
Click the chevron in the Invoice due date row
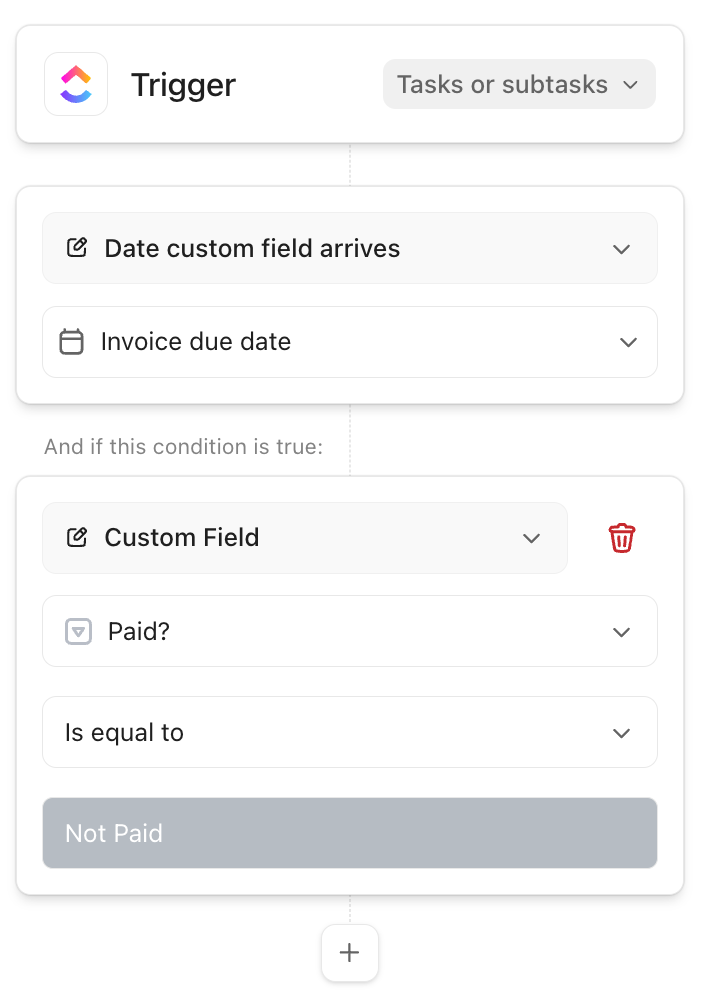pos(628,342)
